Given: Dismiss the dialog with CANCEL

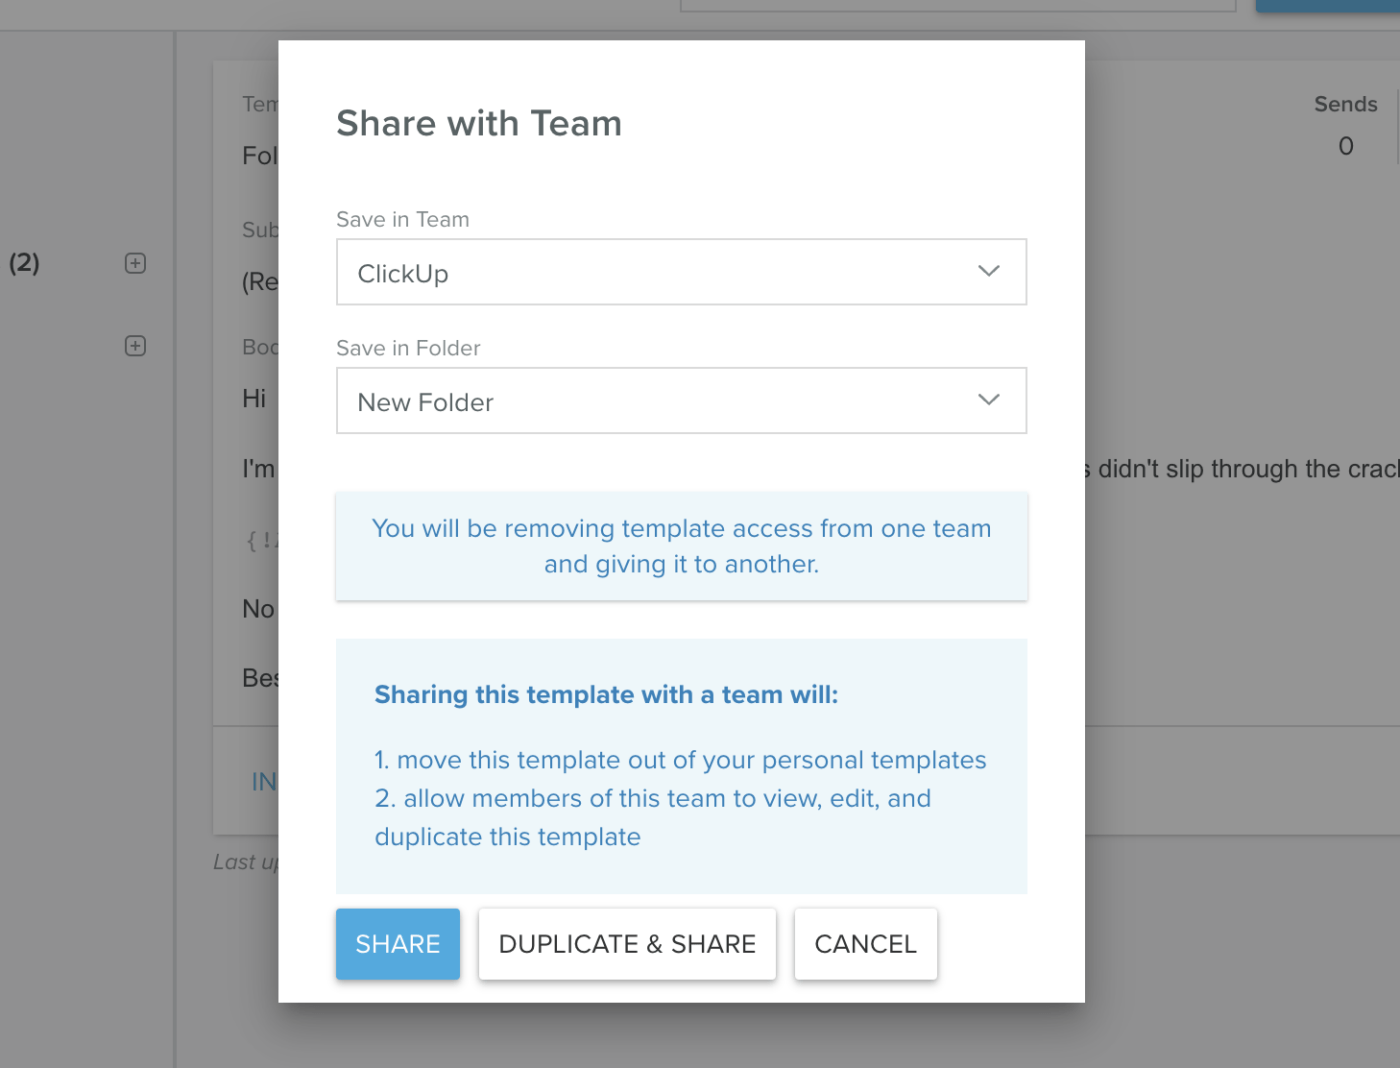Looking at the screenshot, I should (865, 944).
